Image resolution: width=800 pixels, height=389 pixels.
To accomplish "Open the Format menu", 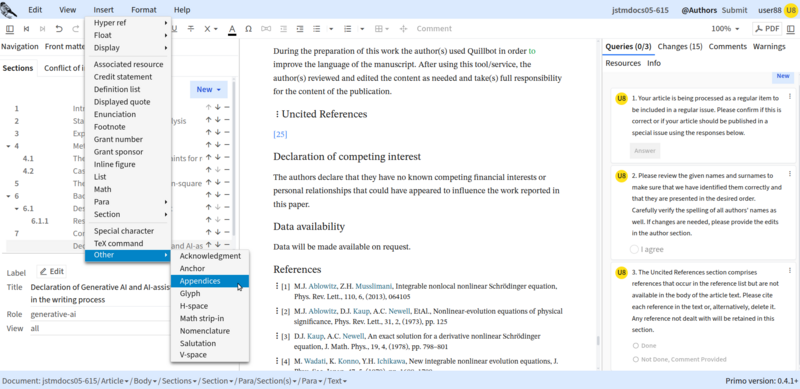I will (x=144, y=10).
